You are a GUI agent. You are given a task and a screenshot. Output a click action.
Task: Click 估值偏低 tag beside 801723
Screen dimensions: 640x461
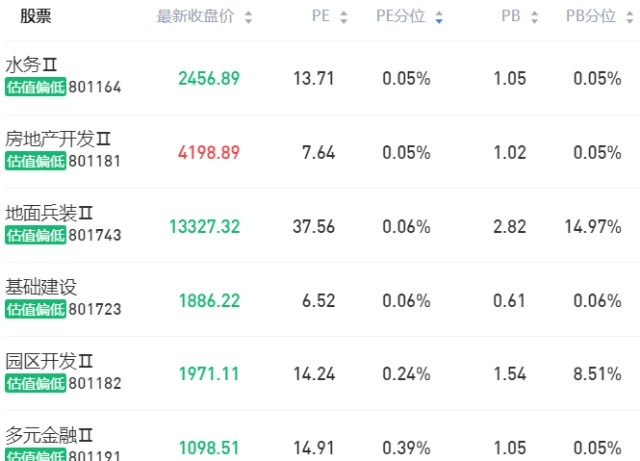coord(36,309)
